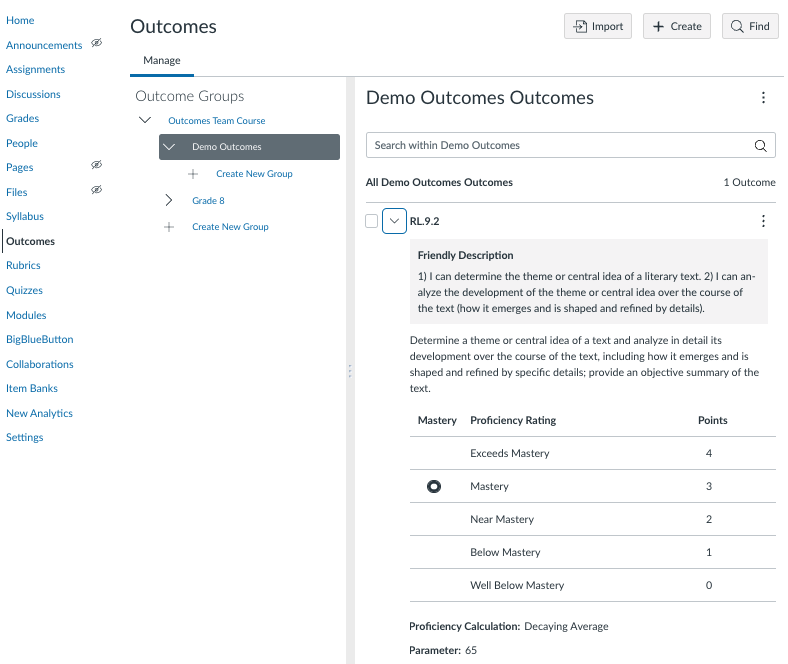This screenshot has height=664, width=788.
Task: Expand the Grade 8 outcome group
Action: point(169,201)
